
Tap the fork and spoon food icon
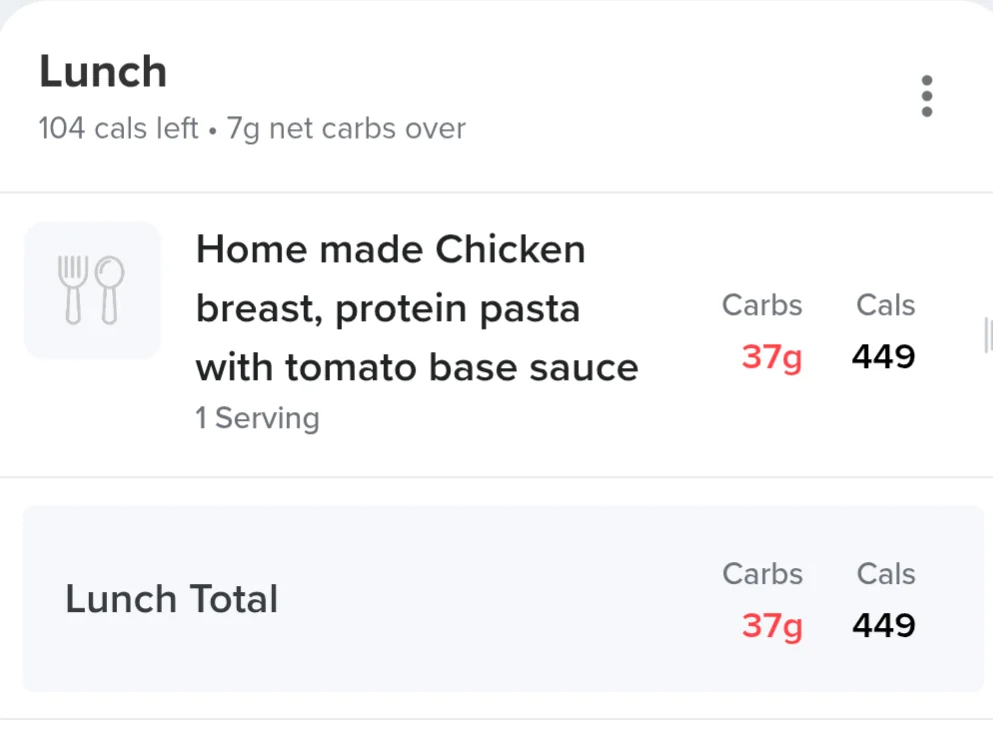coord(92,290)
